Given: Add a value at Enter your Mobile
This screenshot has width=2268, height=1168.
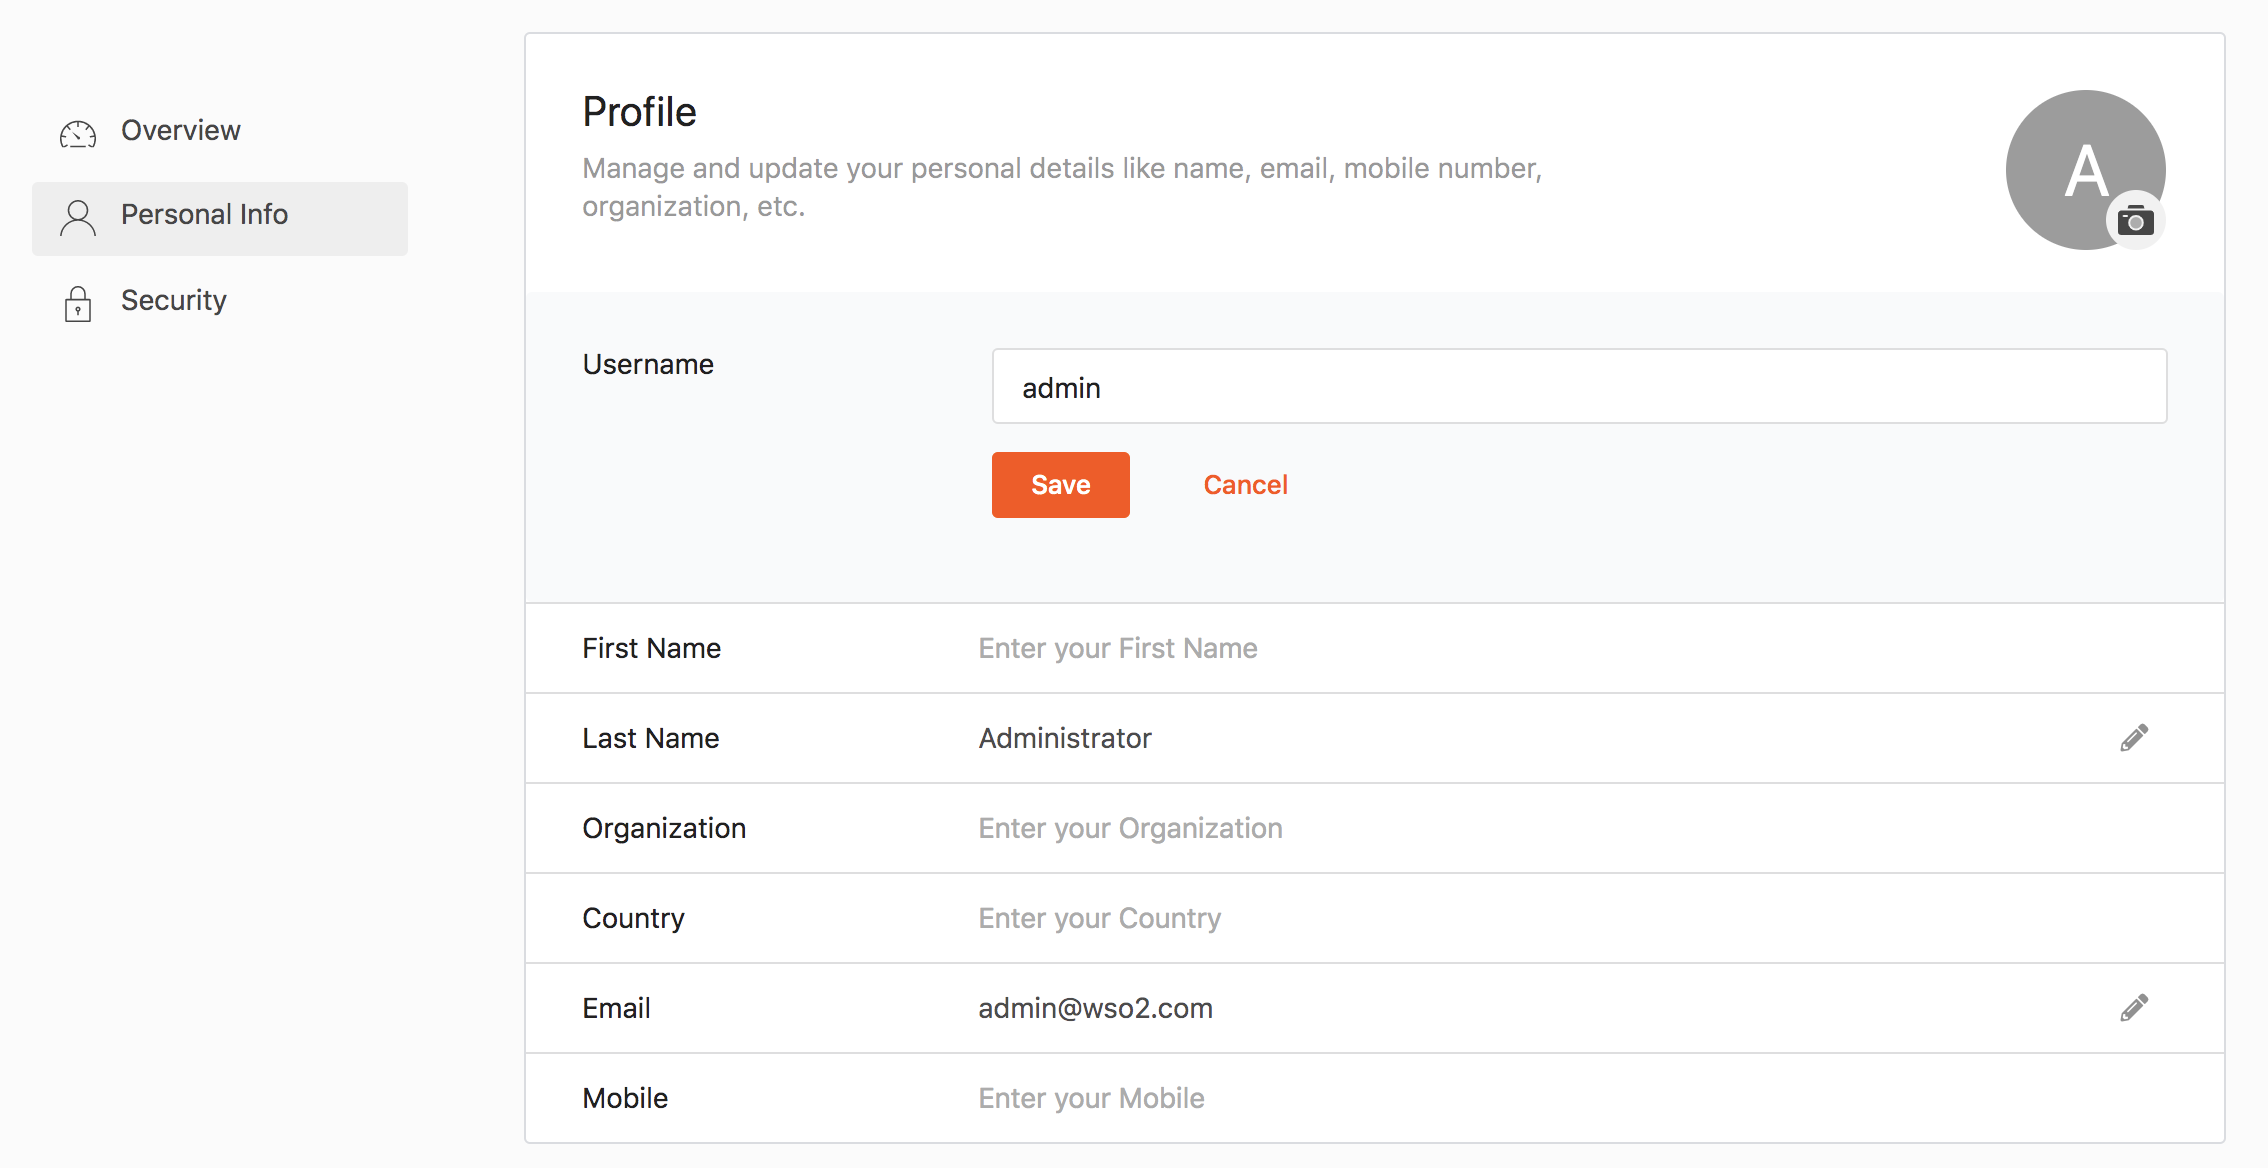Looking at the screenshot, I should coord(1091,1098).
